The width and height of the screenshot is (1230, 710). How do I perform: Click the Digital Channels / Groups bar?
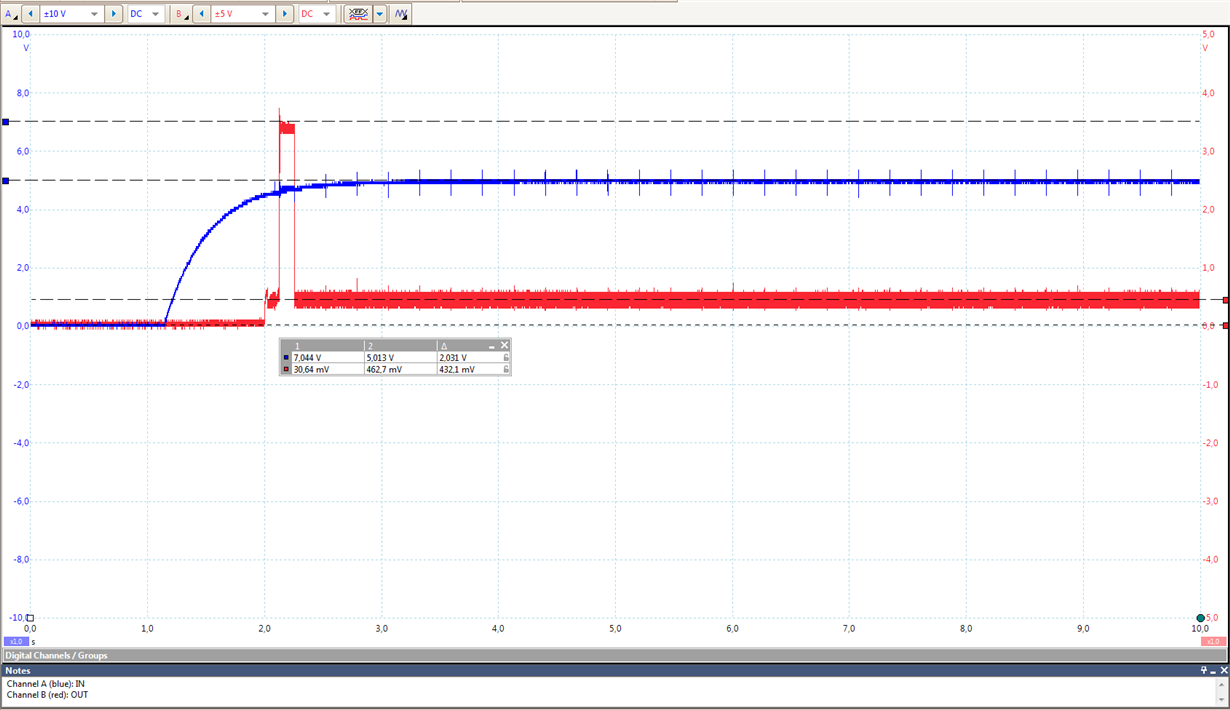(615, 655)
